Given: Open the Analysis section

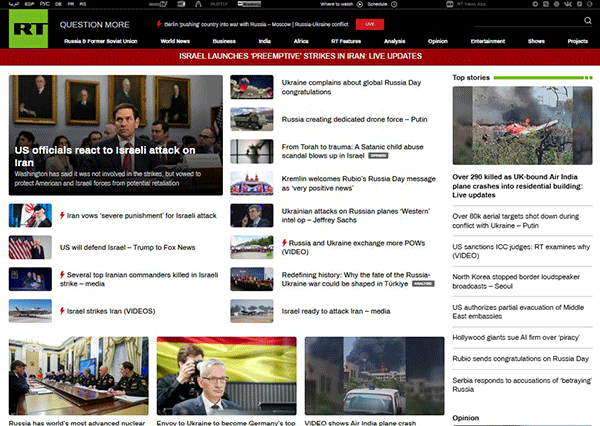Looking at the screenshot, I should pyautogui.click(x=395, y=41).
